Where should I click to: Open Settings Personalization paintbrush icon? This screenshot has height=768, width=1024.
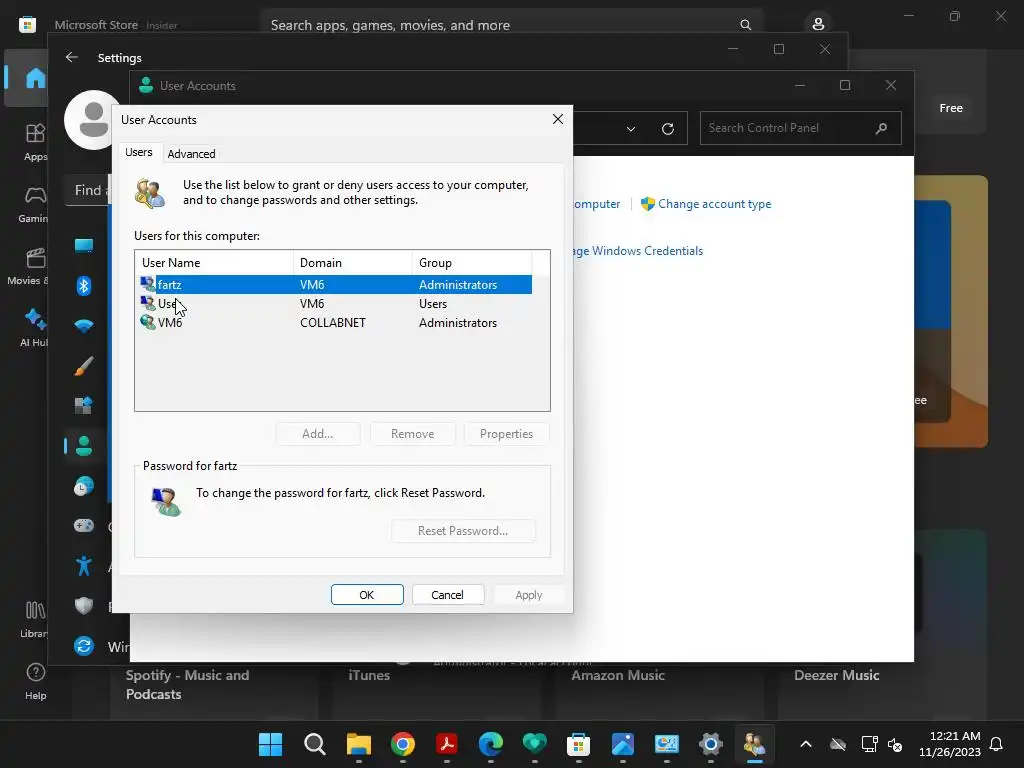click(84, 366)
